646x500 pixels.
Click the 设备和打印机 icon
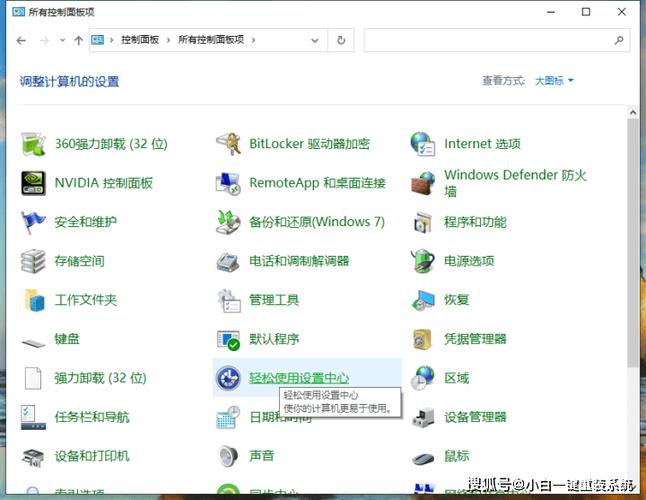coord(33,456)
